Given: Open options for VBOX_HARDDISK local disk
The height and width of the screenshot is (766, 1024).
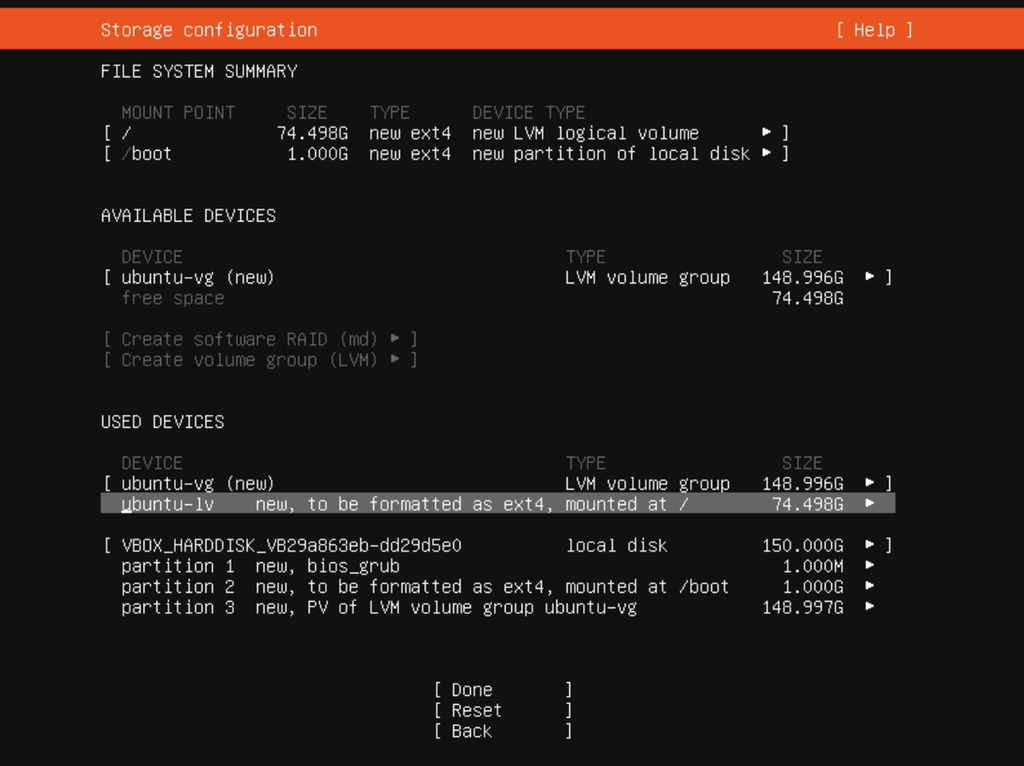Looking at the screenshot, I should coord(872,545).
